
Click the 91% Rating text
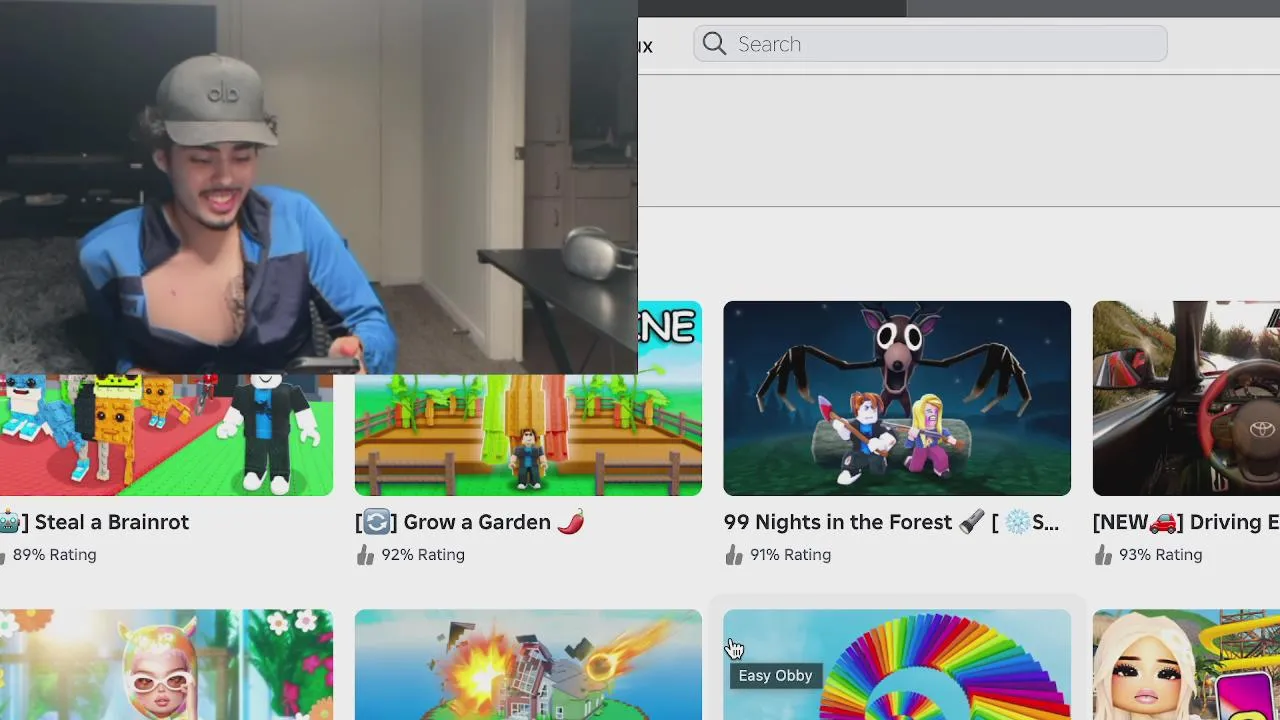pyautogui.click(x=790, y=554)
